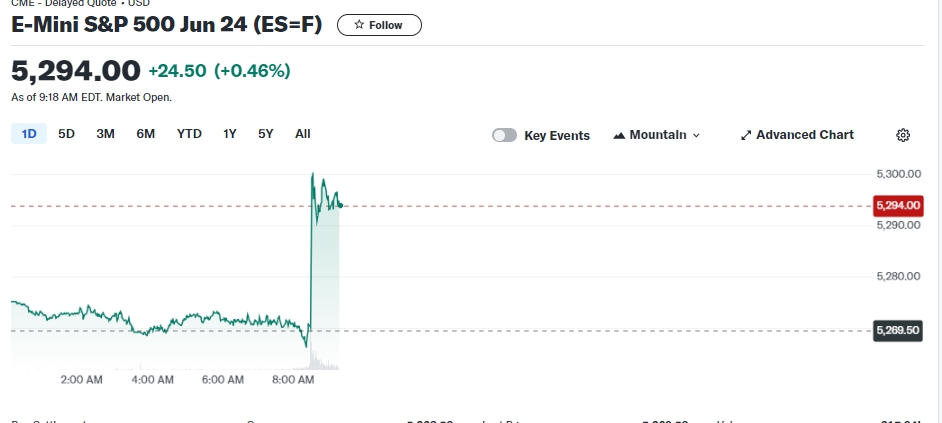The height and width of the screenshot is (423, 942).
Task: Switch to the 5D time range
Action: click(66, 133)
